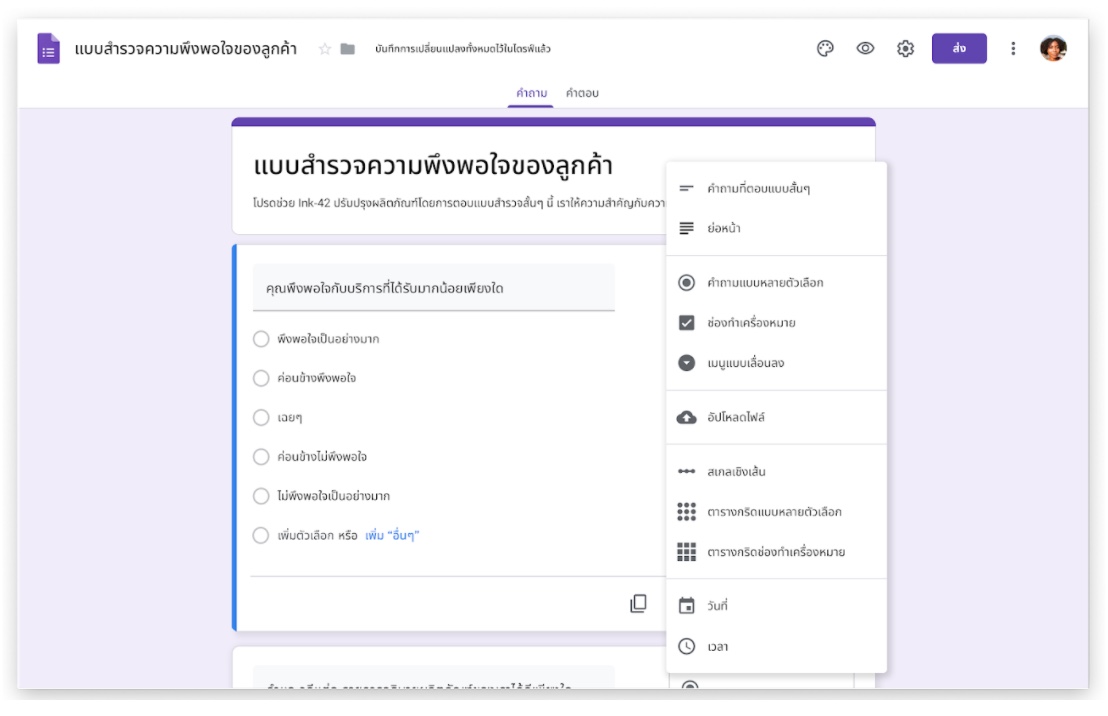Click the checkbox check mark icon

tap(686, 323)
